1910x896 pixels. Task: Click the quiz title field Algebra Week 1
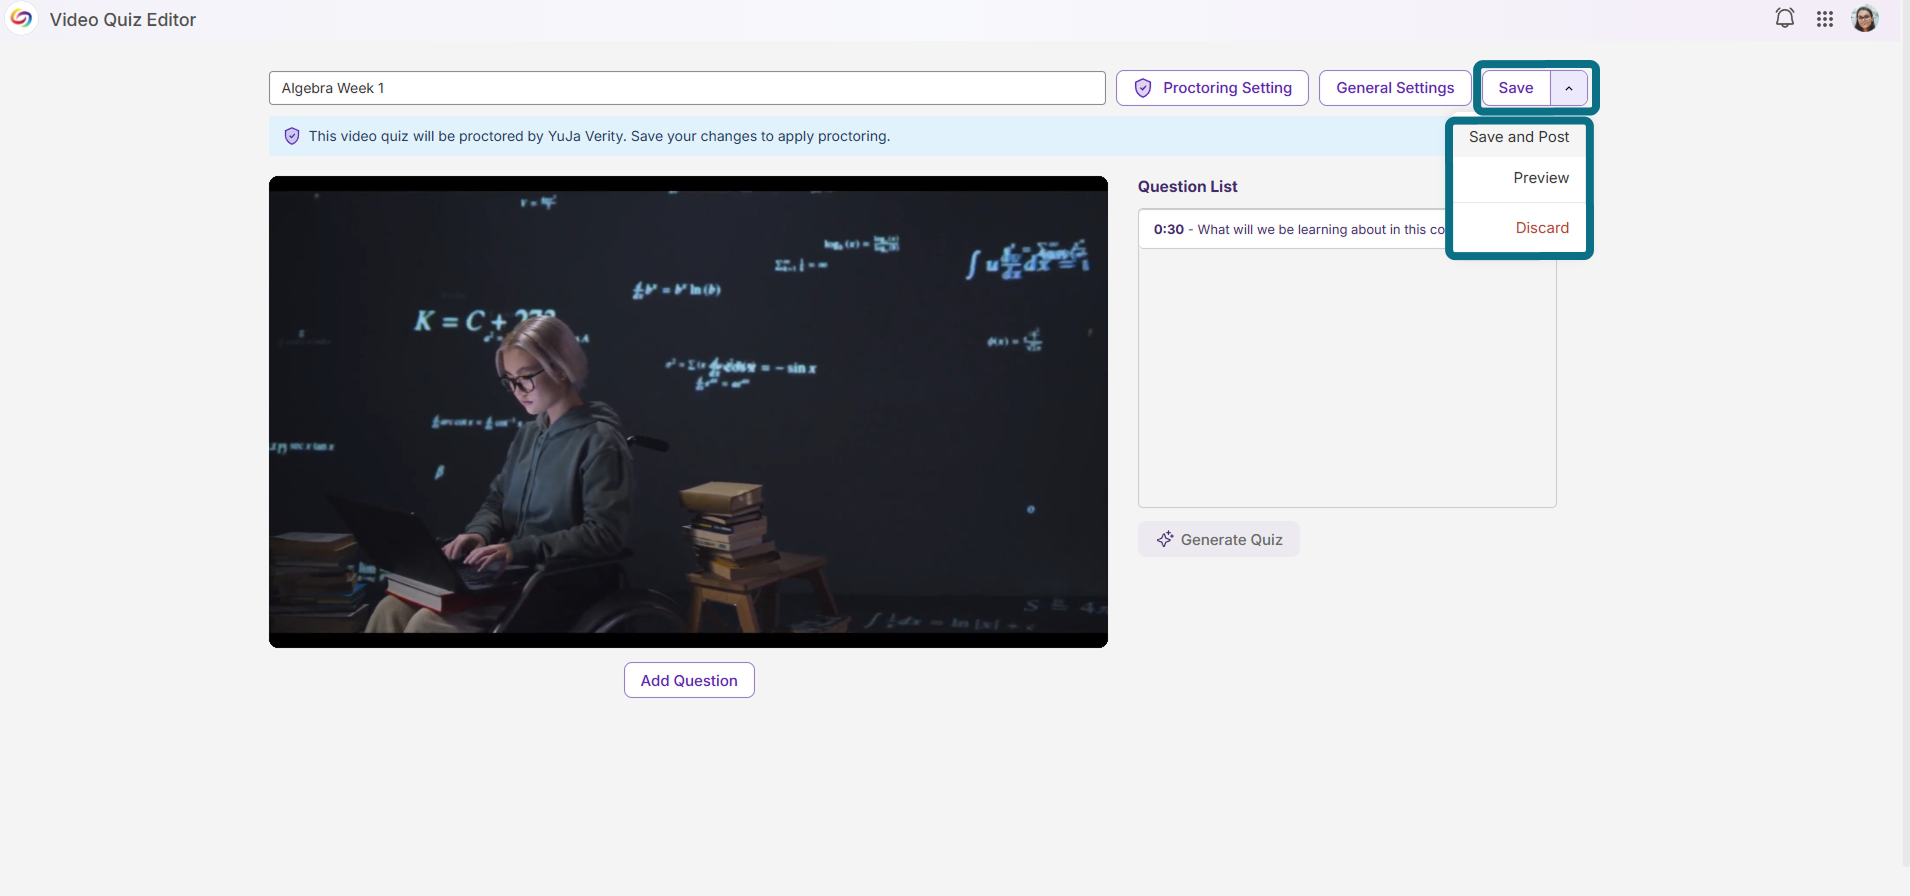pos(687,88)
